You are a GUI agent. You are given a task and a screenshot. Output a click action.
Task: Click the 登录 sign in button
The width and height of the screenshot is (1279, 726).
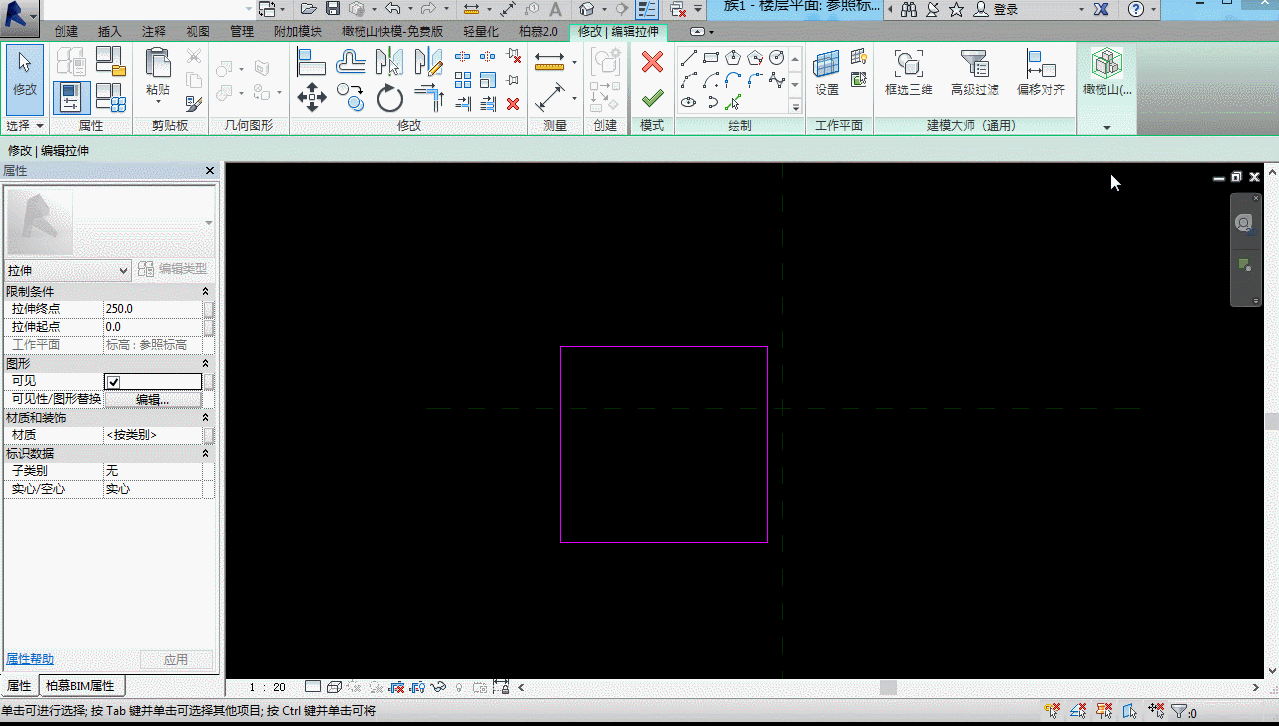pos(996,9)
